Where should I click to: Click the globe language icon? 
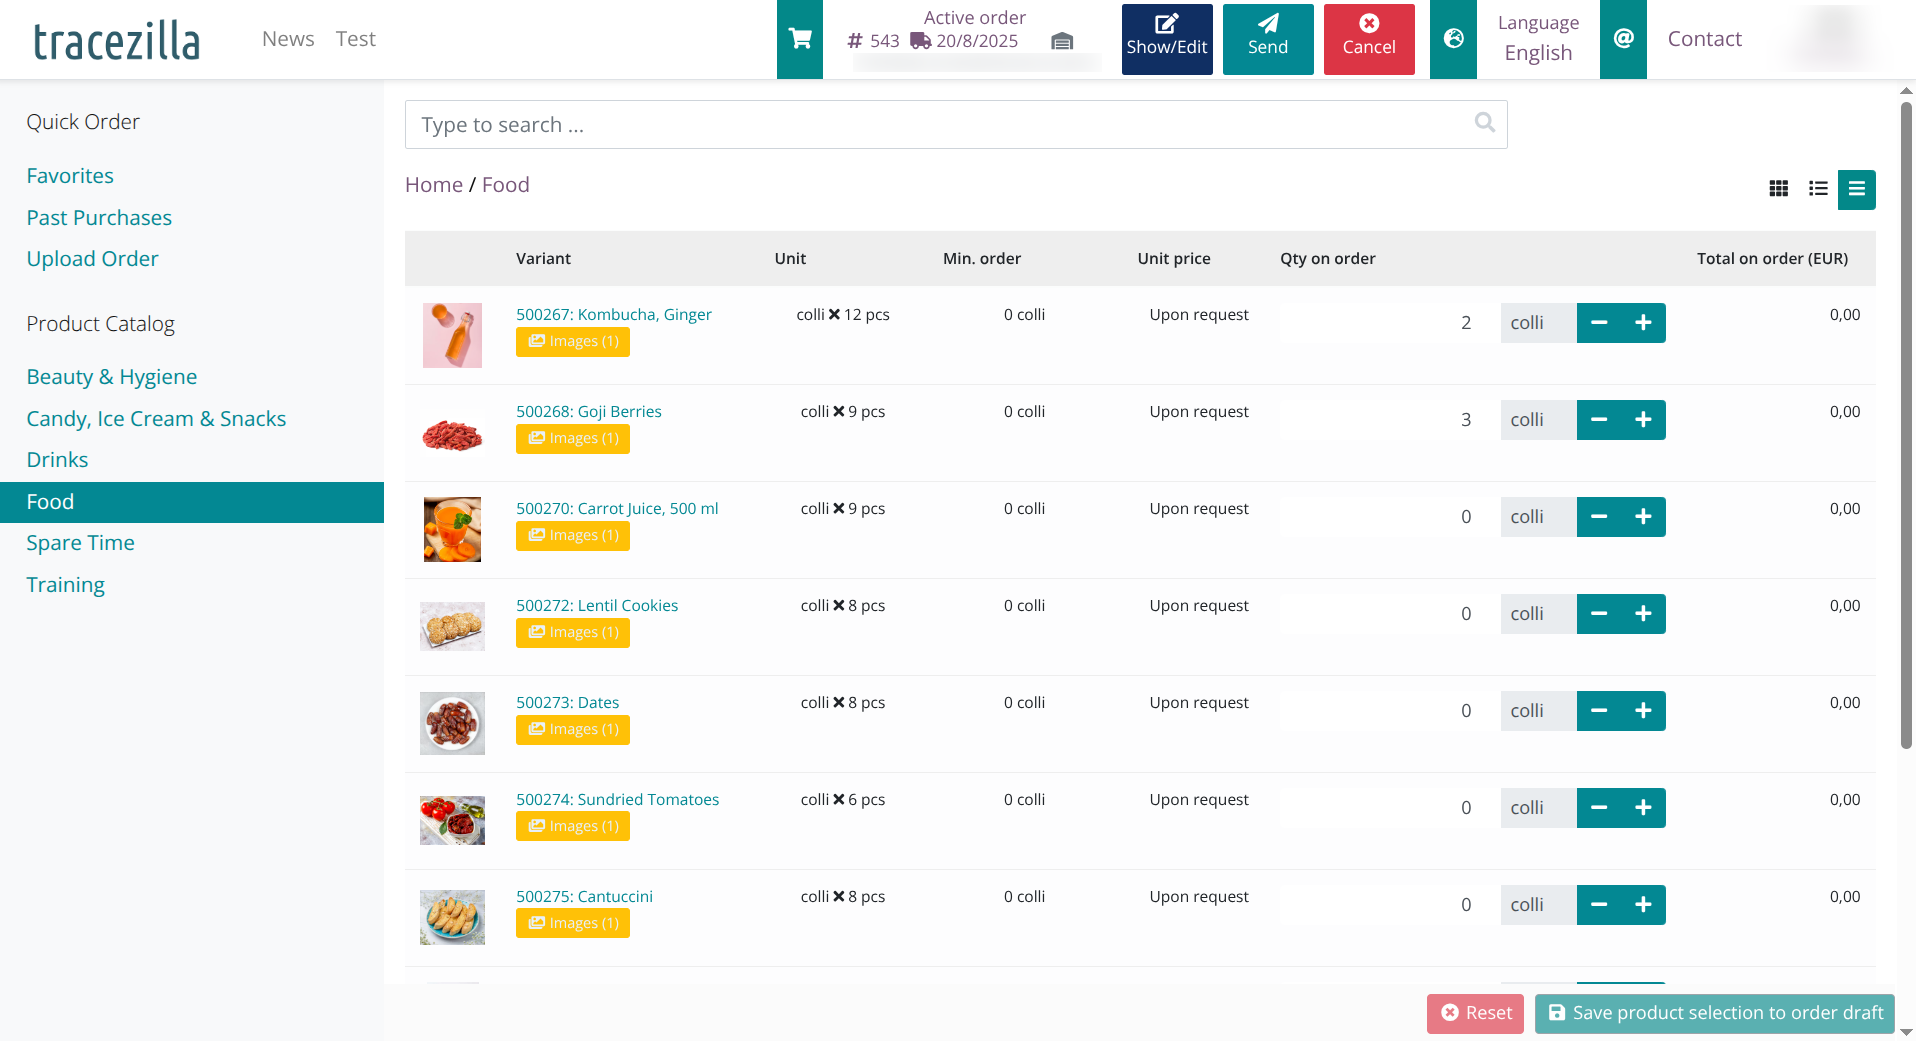click(x=1453, y=39)
